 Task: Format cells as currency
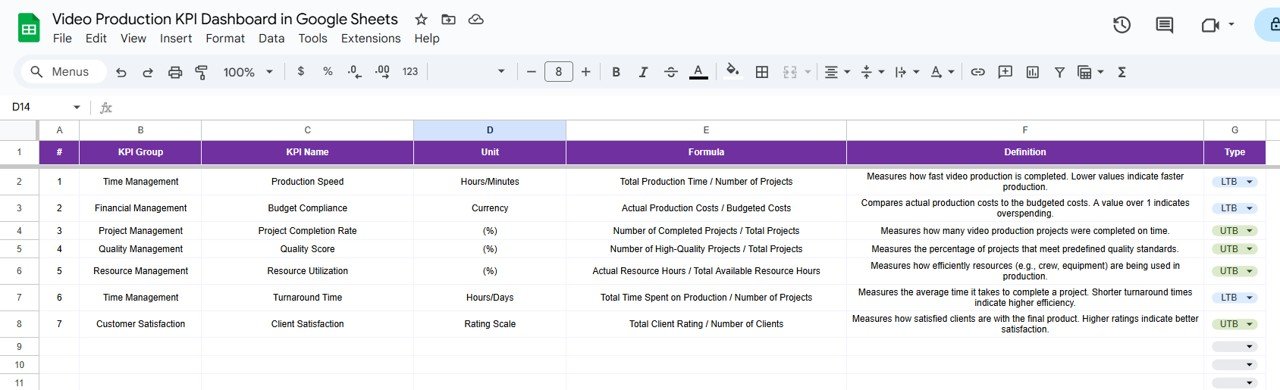click(x=301, y=72)
